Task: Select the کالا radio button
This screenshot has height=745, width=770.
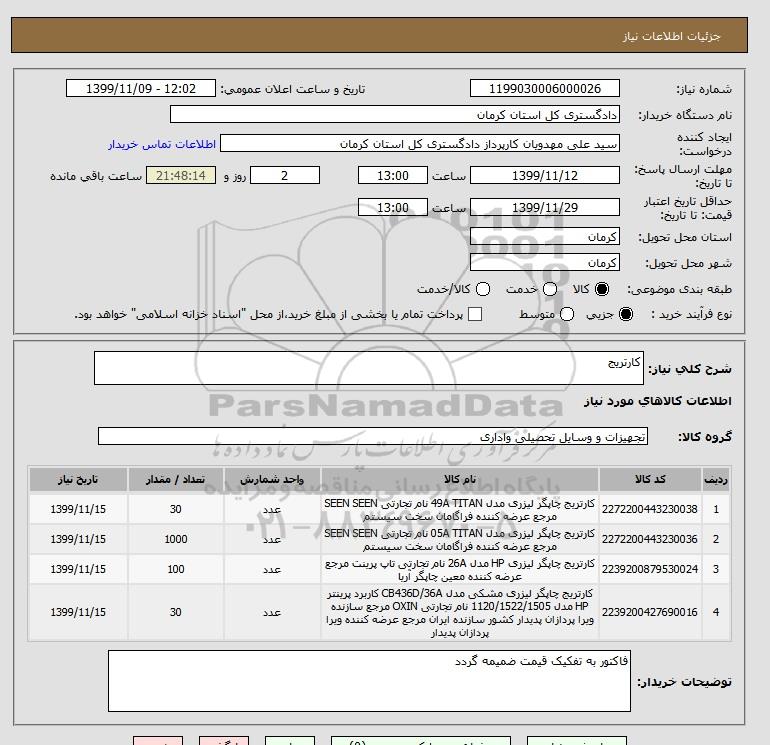Action: click(602, 289)
